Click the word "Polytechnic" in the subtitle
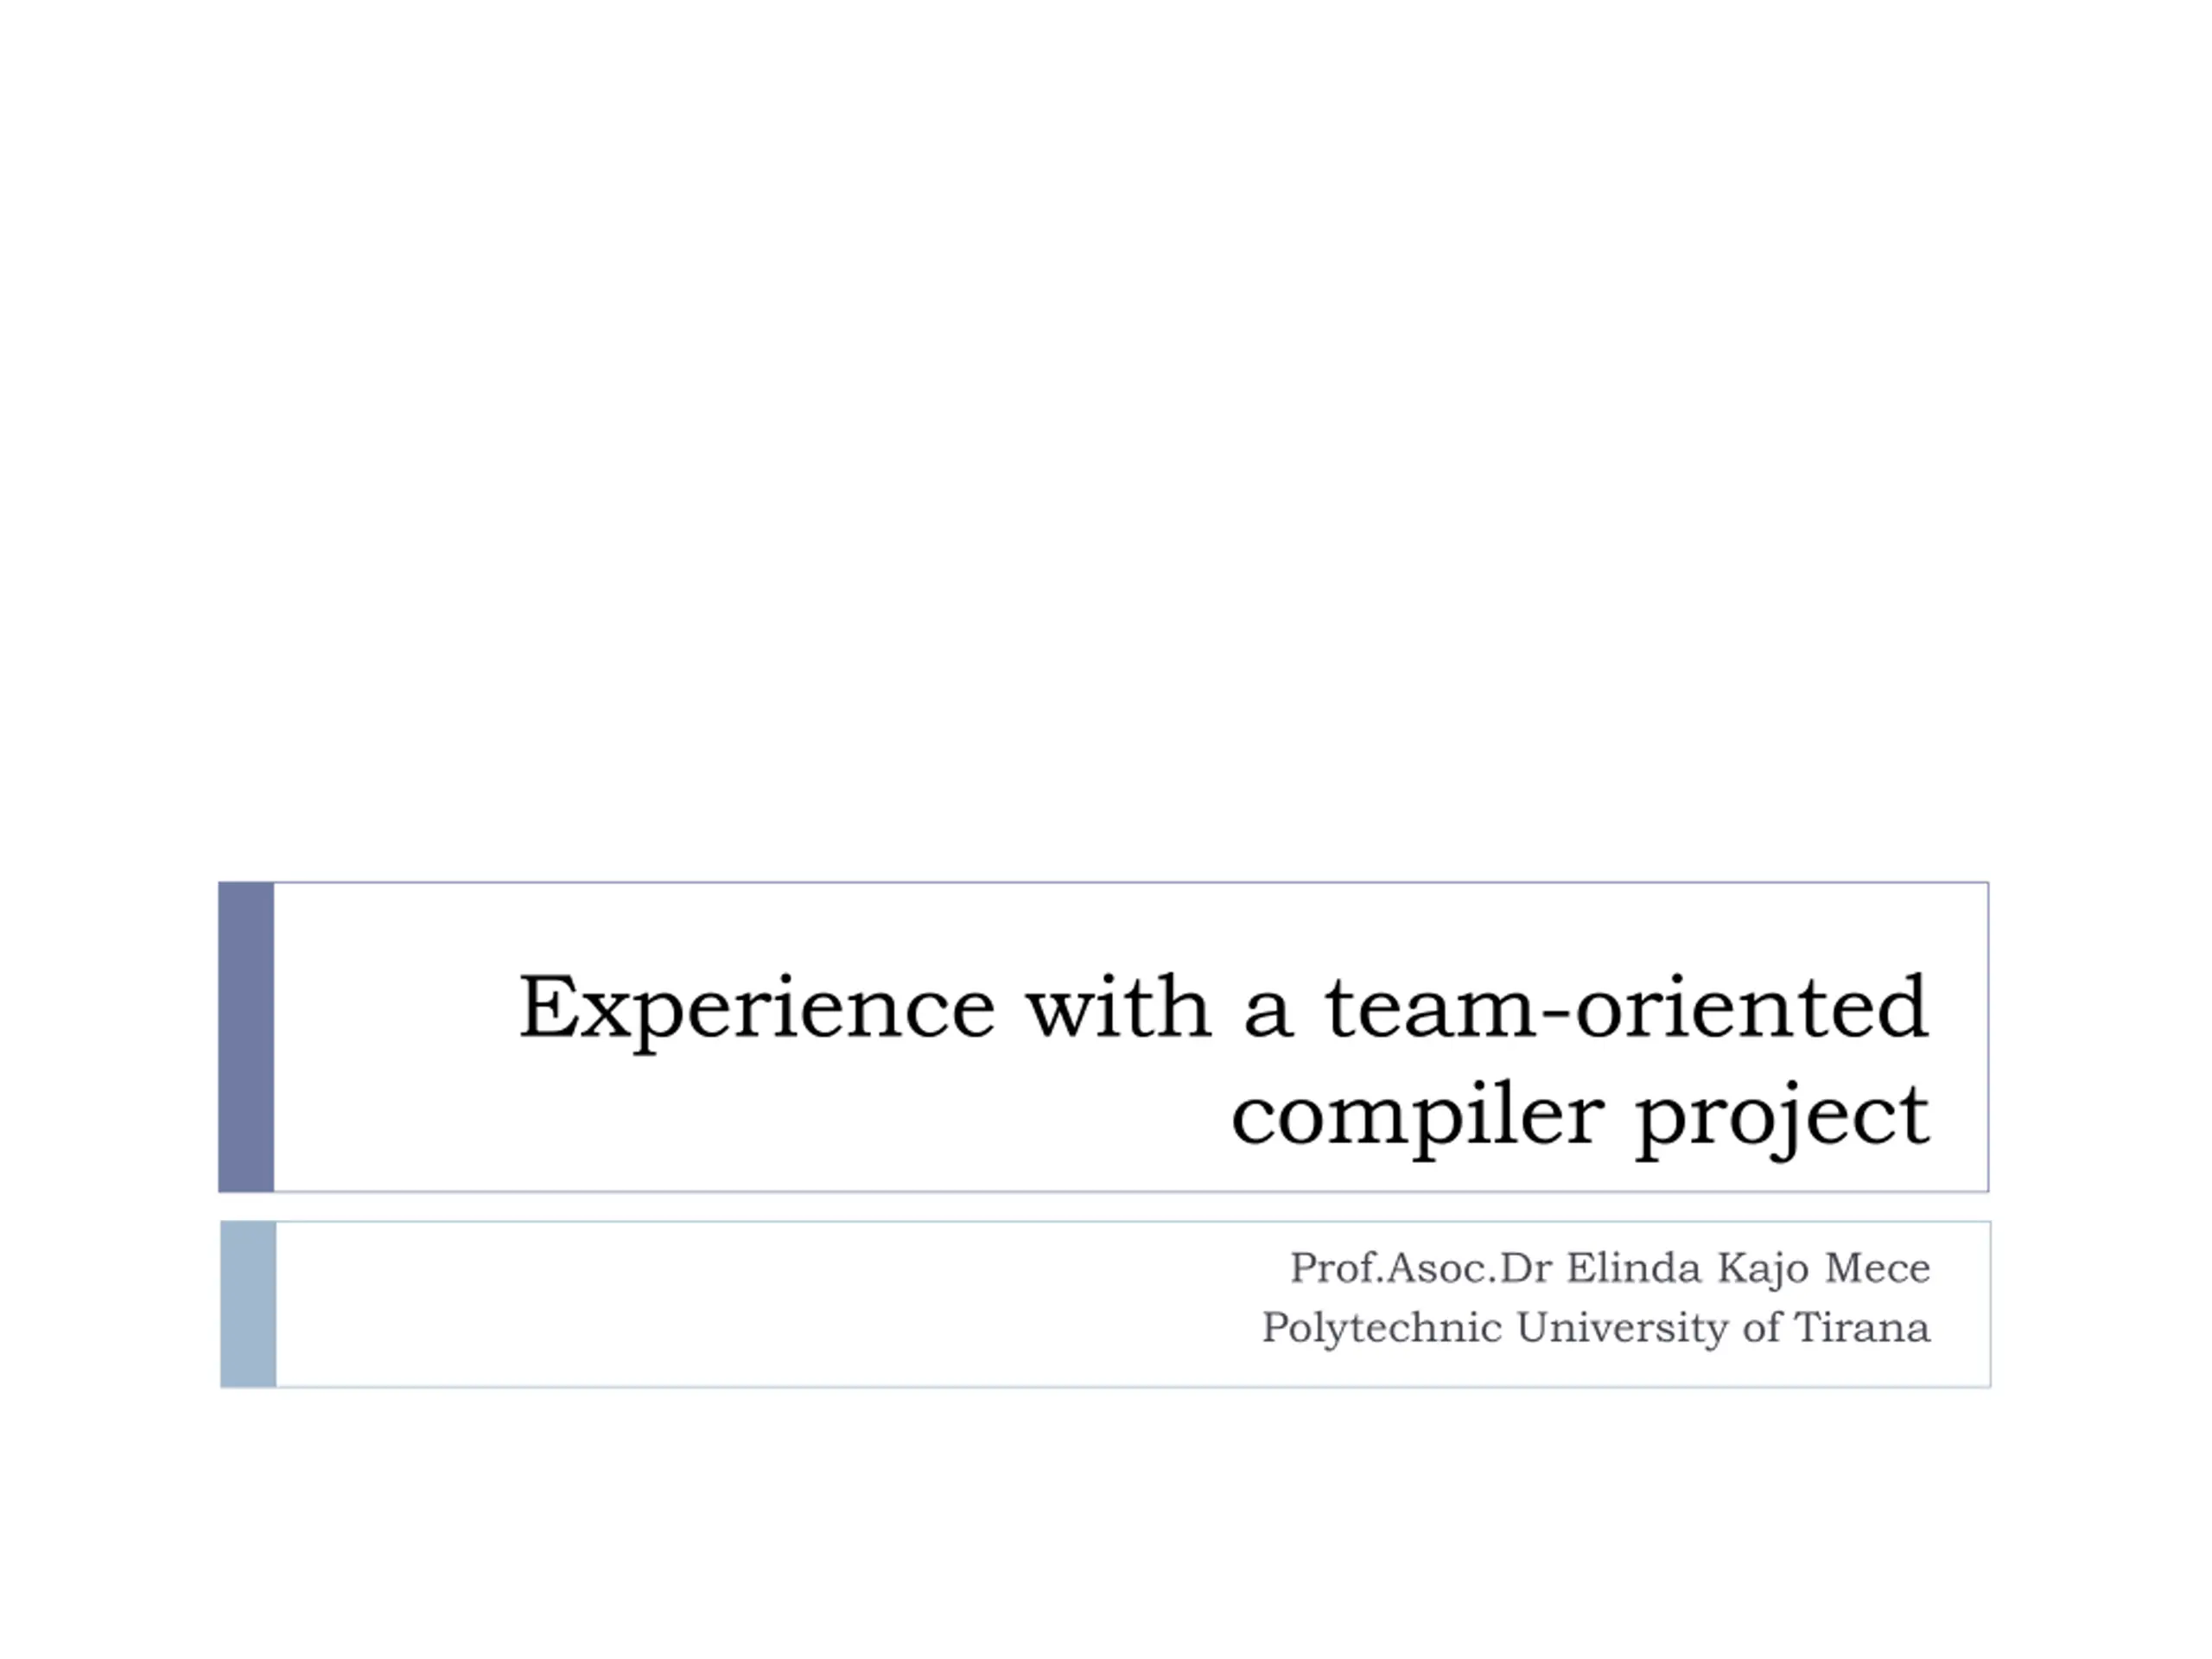The image size is (2212, 1659). click(x=1382, y=1329)
